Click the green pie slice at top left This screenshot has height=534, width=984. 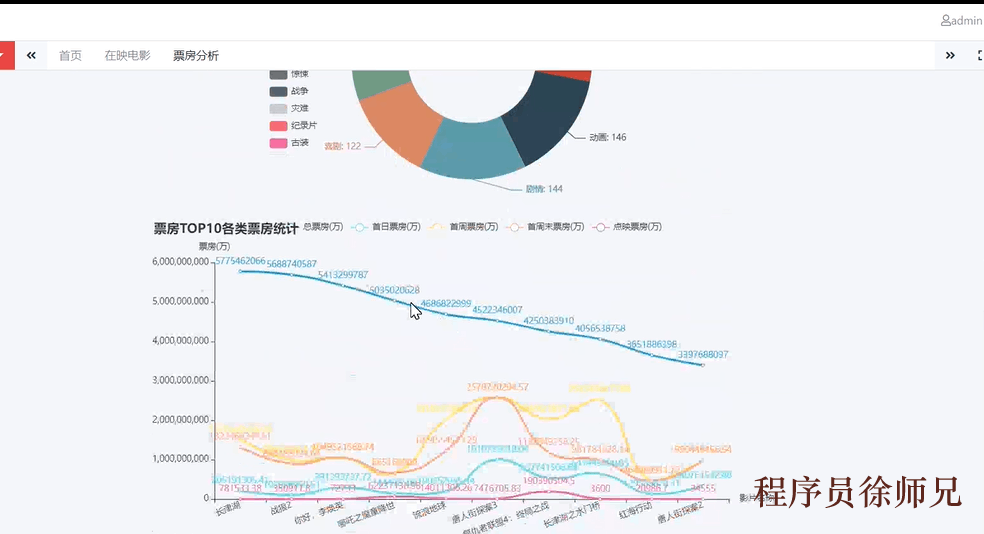pyautogui.click(x=380, y=82)
